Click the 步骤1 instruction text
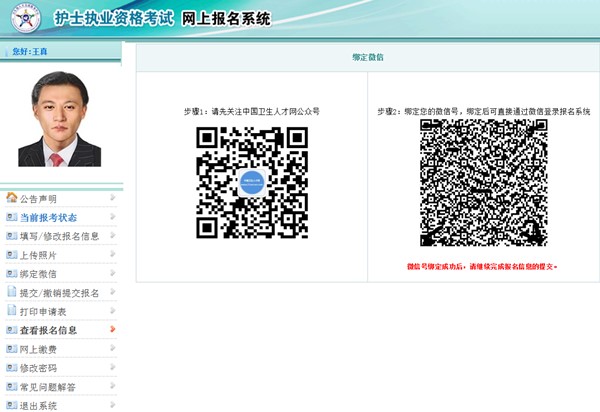 pyautogui.click(x=252, y=112)
